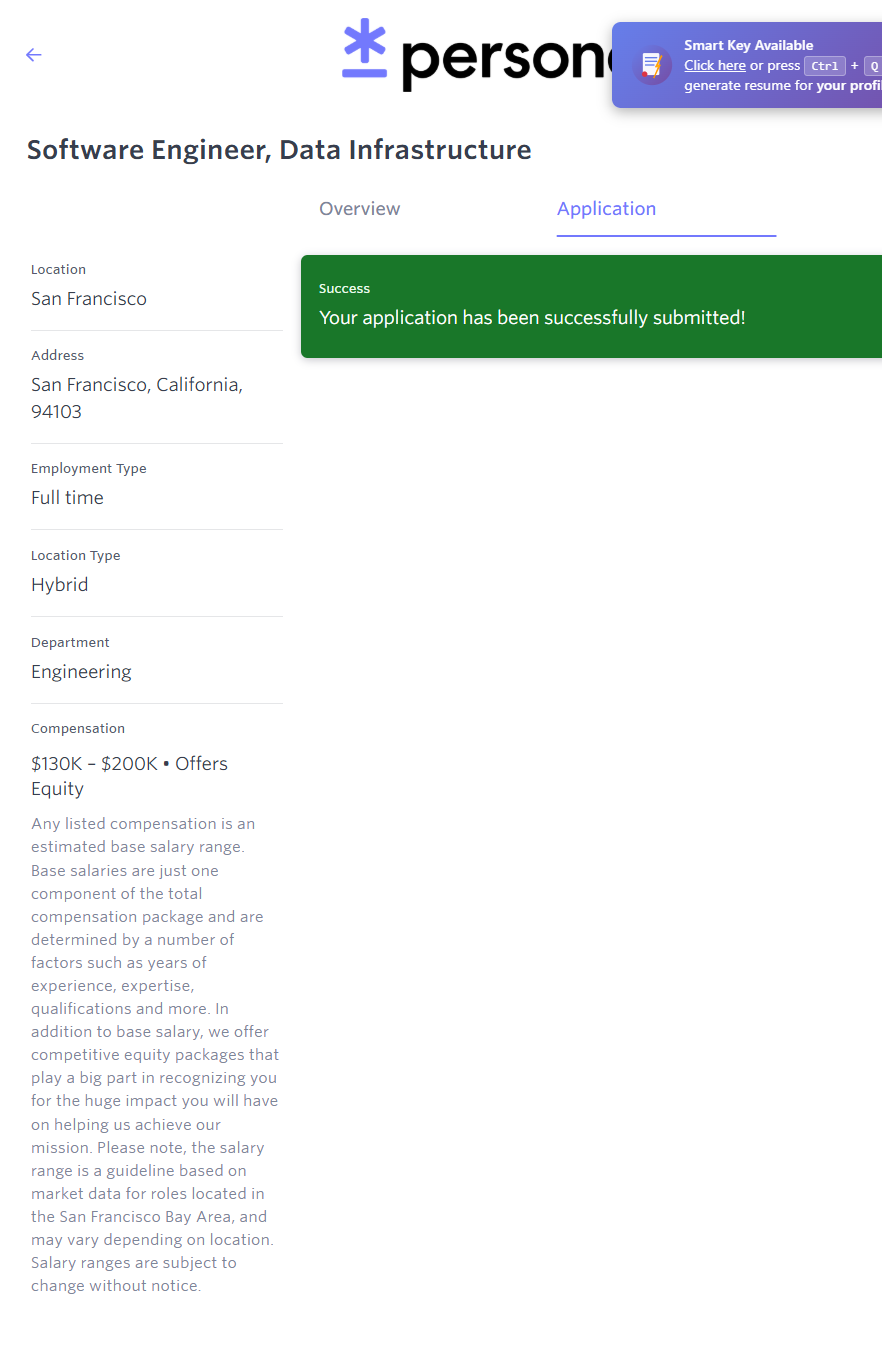Click the address San Francisco, California, 94103
The width and height of the screenshot is (882, 1350).
pyautogui.click(x=137, y=398)
